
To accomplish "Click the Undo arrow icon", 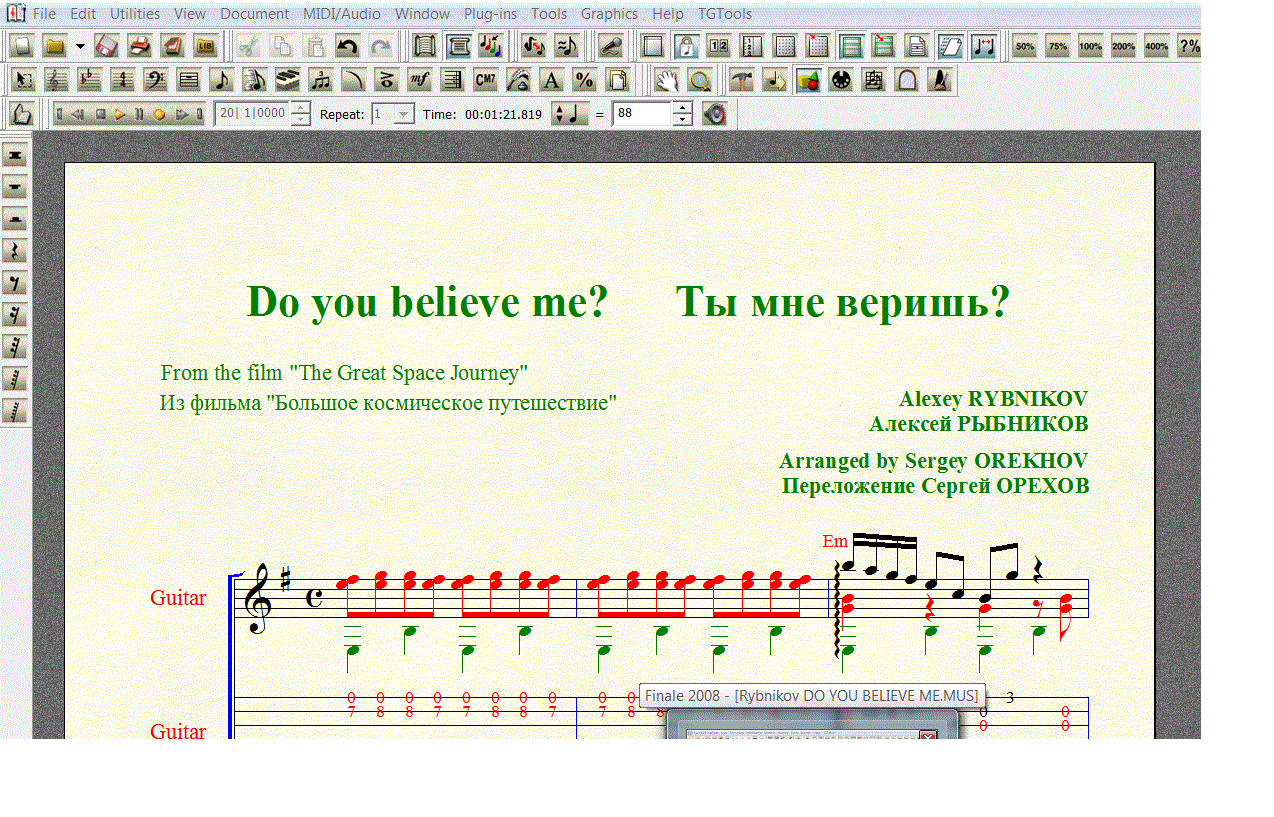I will point(347,46).
